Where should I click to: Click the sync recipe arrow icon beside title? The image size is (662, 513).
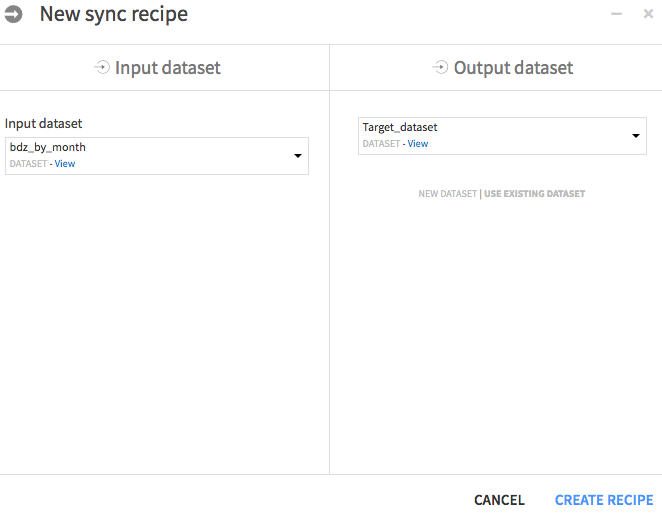click(x=14, y=15)
